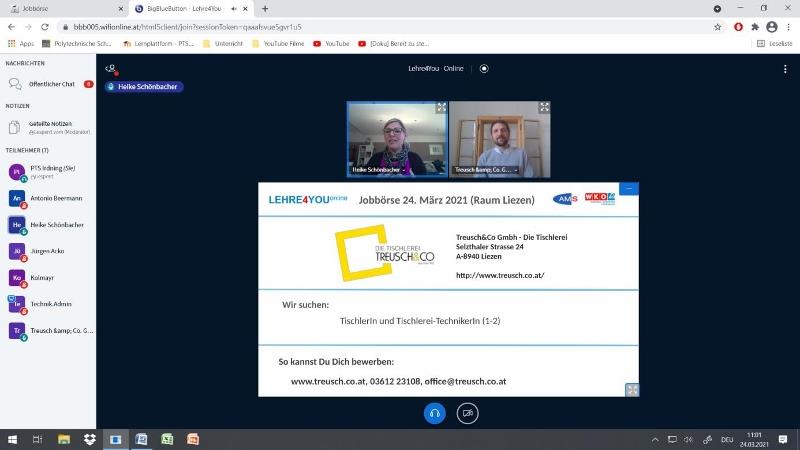This screenshot has height=450, width=800.
Task: Select participant Kolmayr
Action: pyautogui.click(x=48, y=278)
